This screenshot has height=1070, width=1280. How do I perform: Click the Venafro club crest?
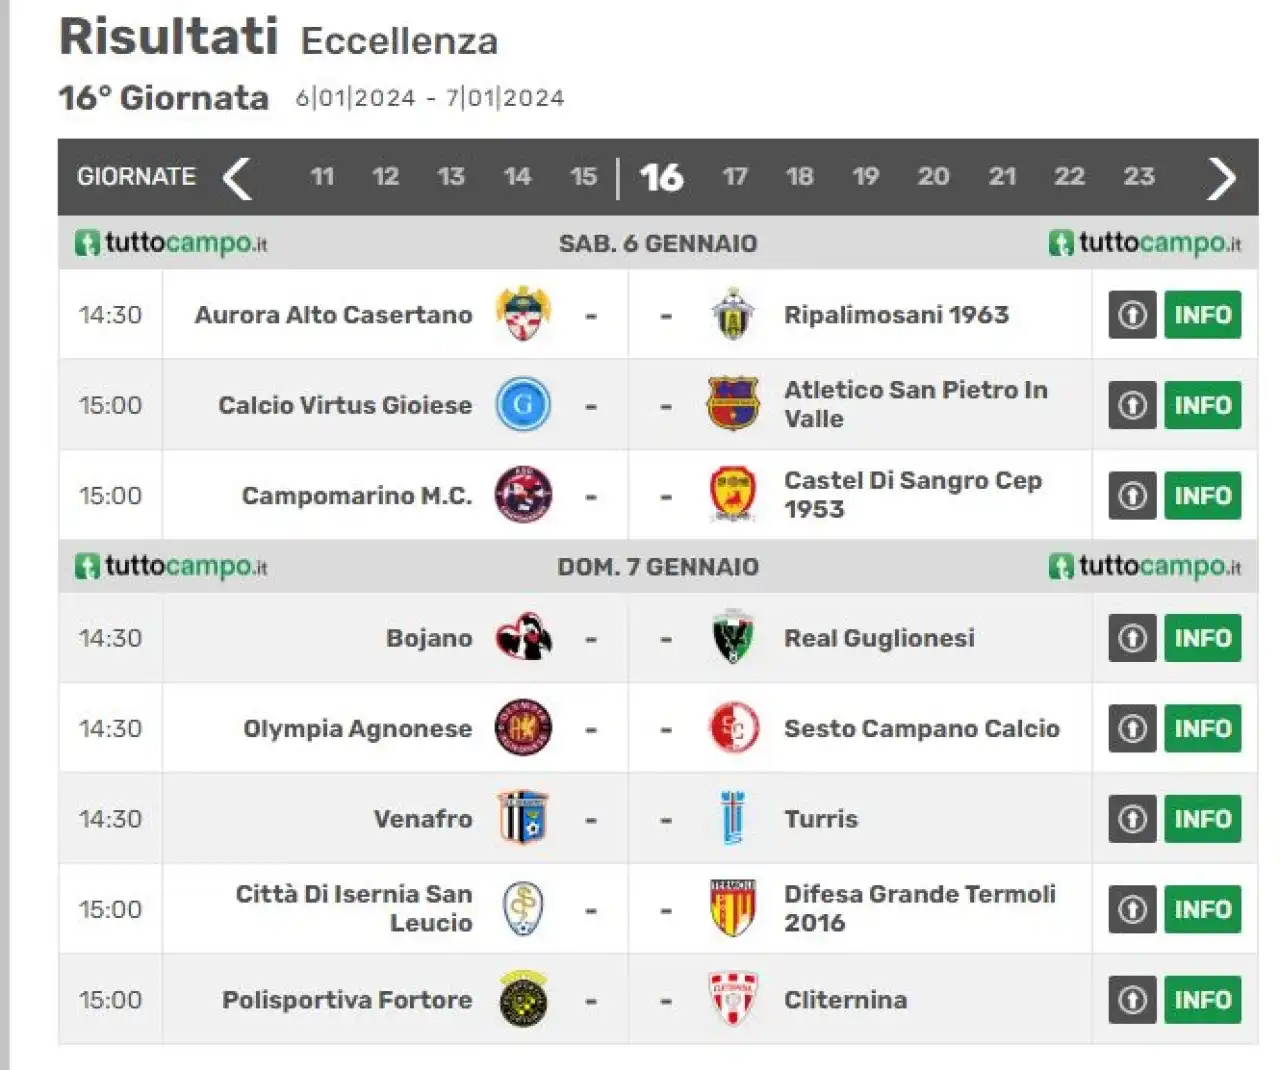523,818
